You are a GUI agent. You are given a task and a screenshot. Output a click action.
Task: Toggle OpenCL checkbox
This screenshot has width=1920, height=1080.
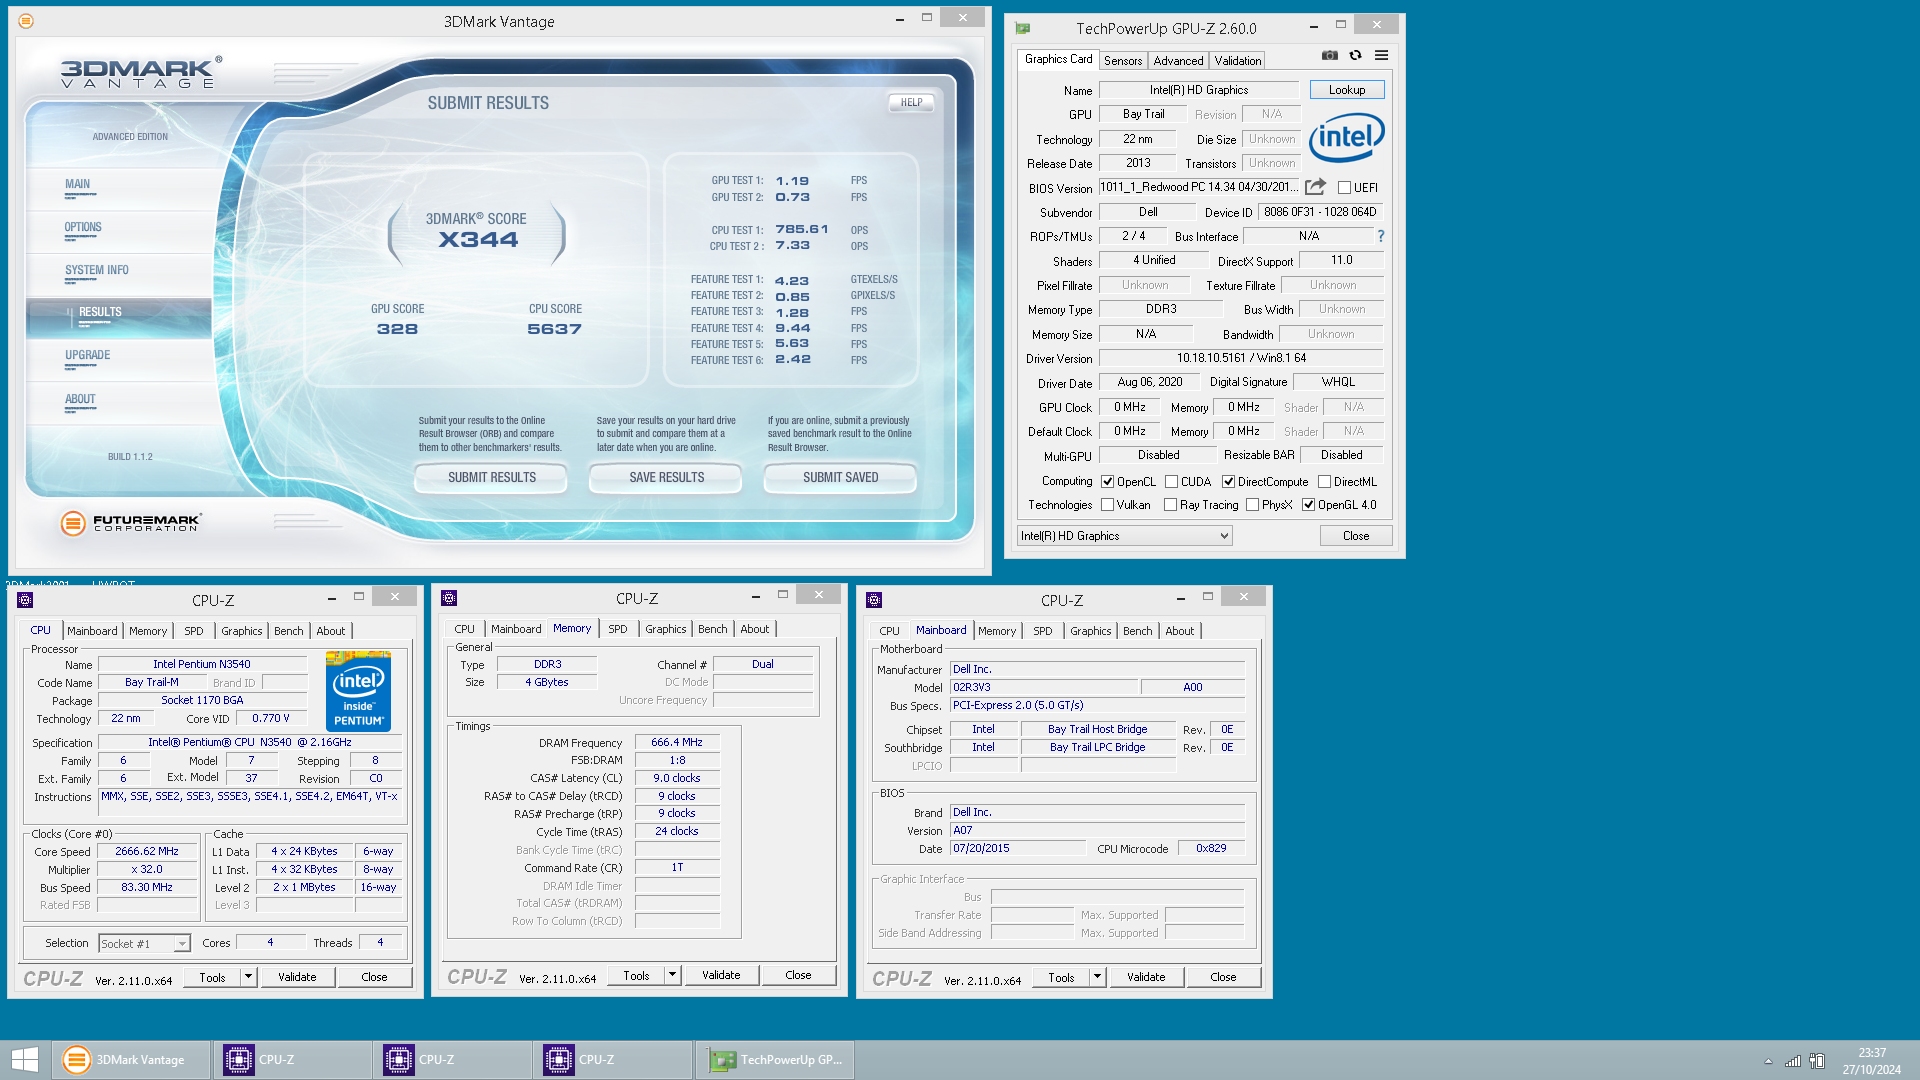pos(1107,481)
